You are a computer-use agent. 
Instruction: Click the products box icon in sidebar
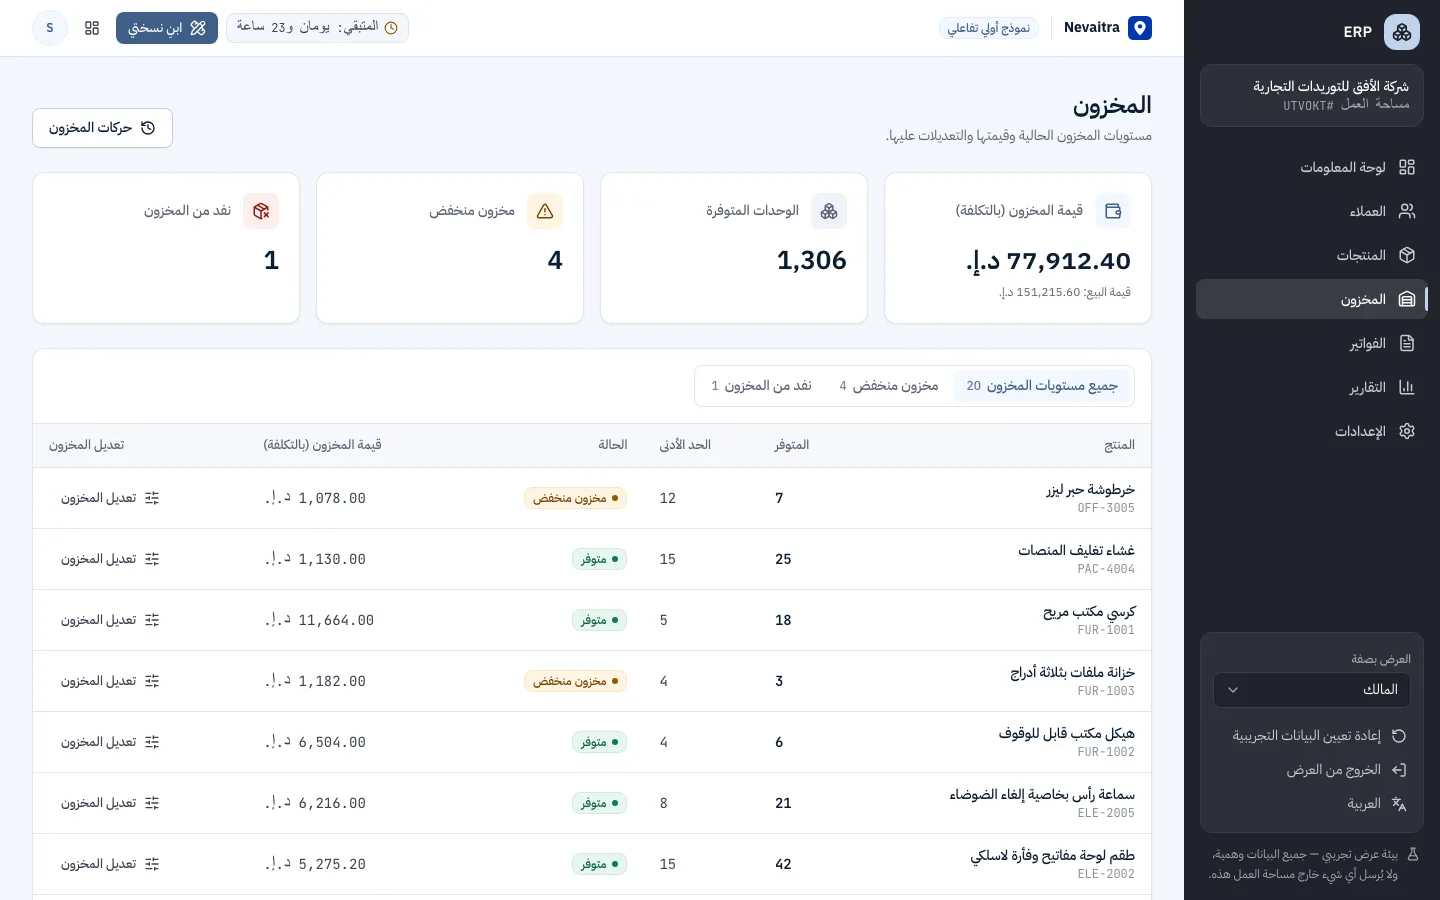[x=1407, y=255]
